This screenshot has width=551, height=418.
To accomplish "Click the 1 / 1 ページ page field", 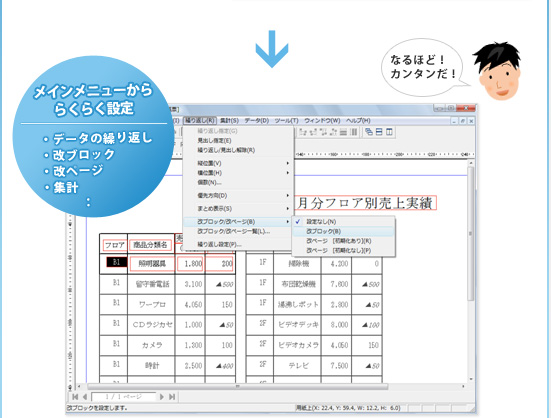I will (x=123, y=397).
